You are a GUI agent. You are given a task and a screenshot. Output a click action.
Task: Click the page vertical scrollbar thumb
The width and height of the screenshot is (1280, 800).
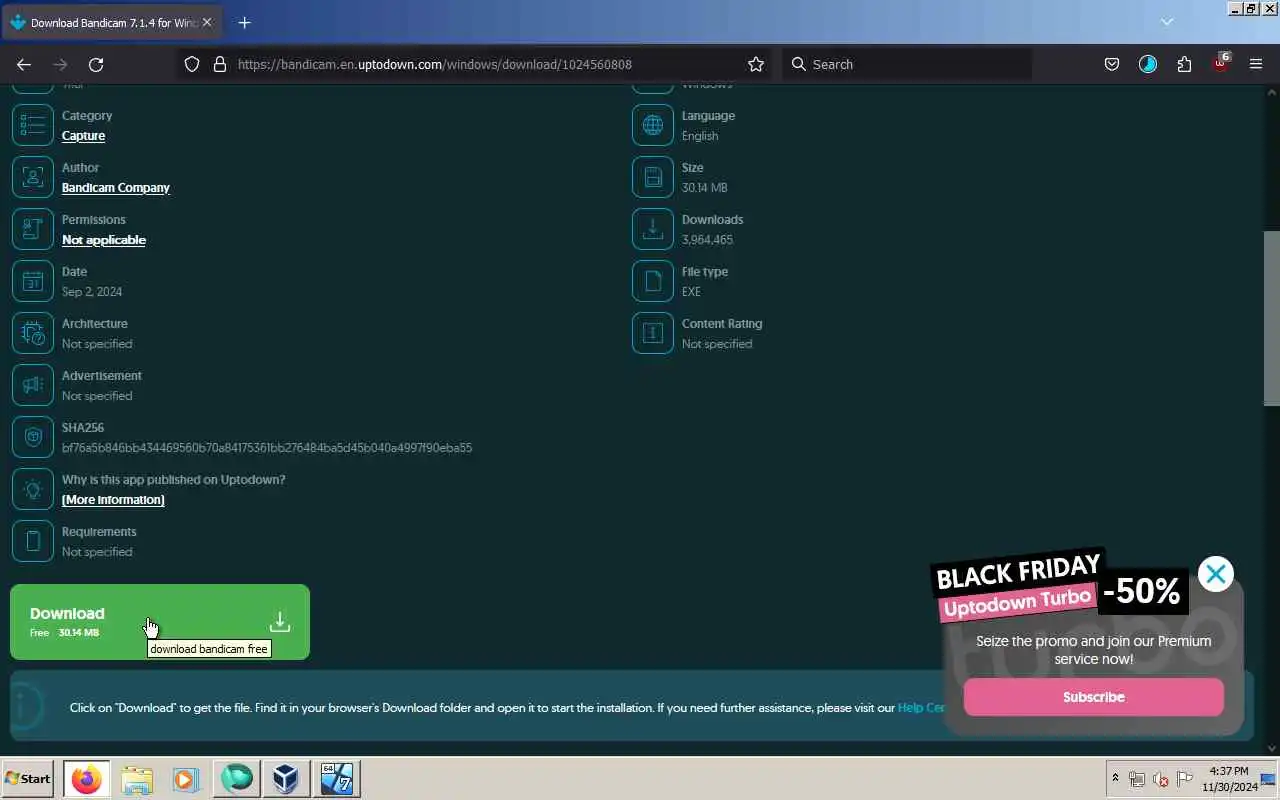click(x=1271, y=318)
